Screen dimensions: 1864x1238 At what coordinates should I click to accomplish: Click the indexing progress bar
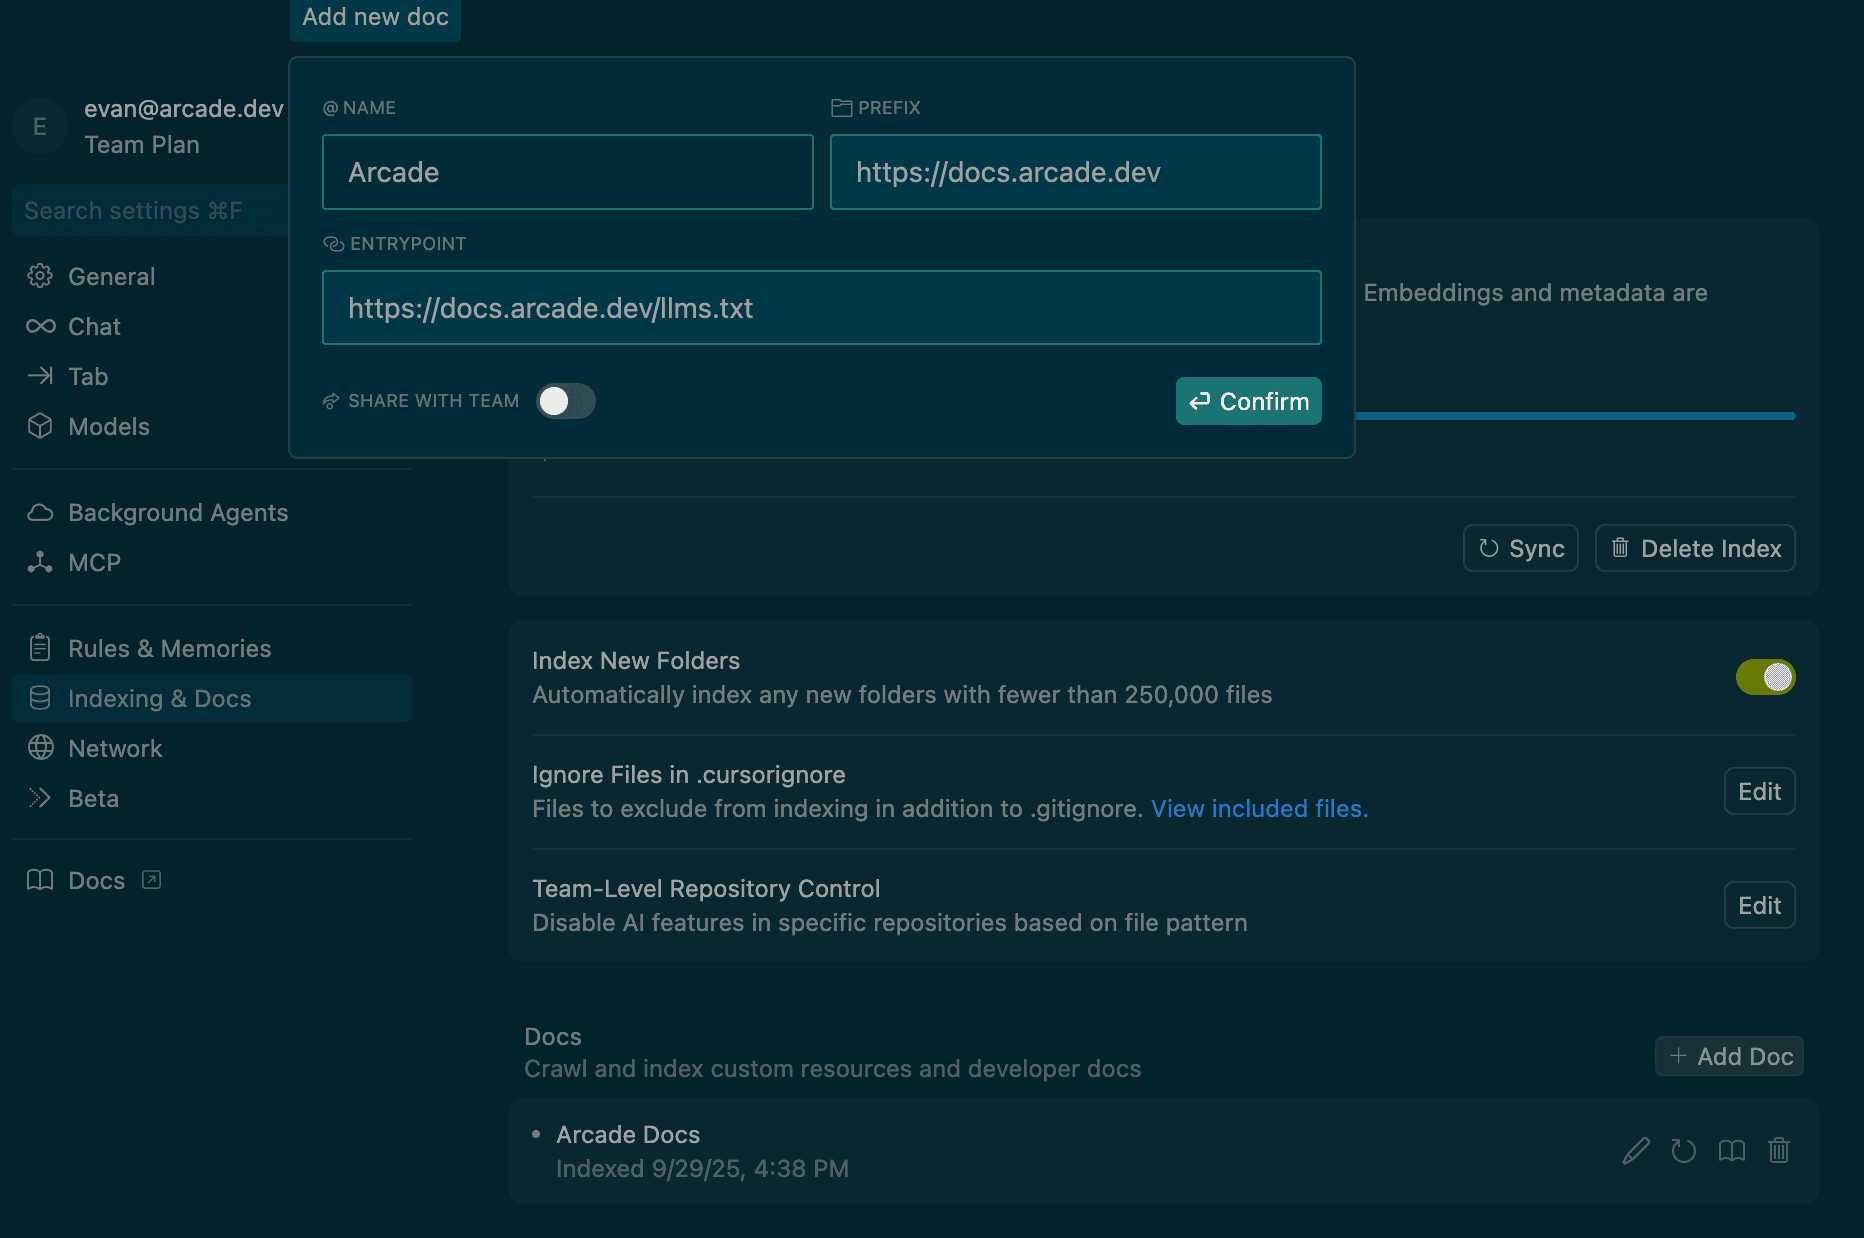(x=1575, y=416)
